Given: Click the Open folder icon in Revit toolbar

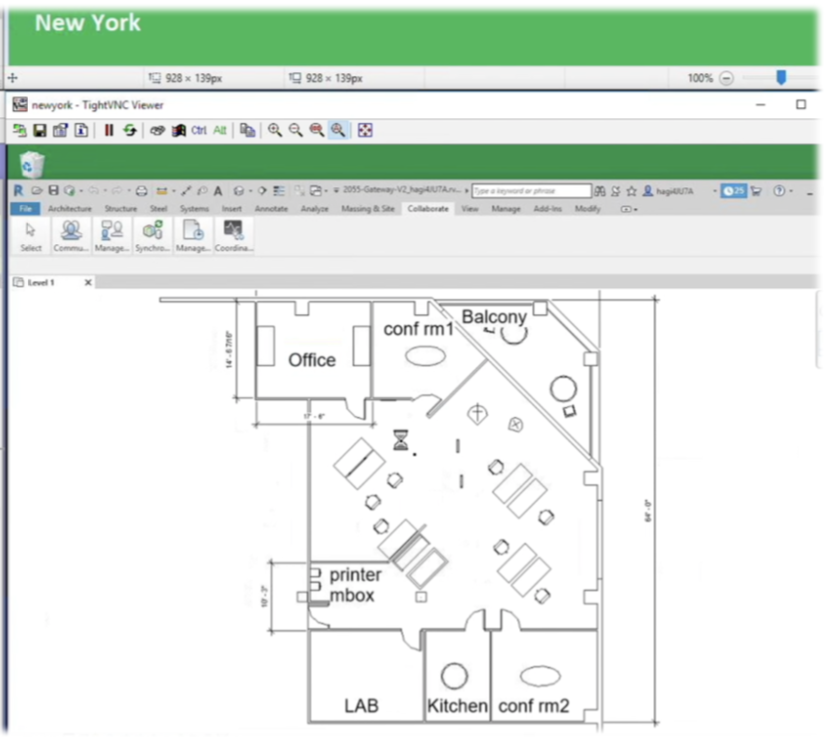Looking at the screenshot, I should 36,191.
